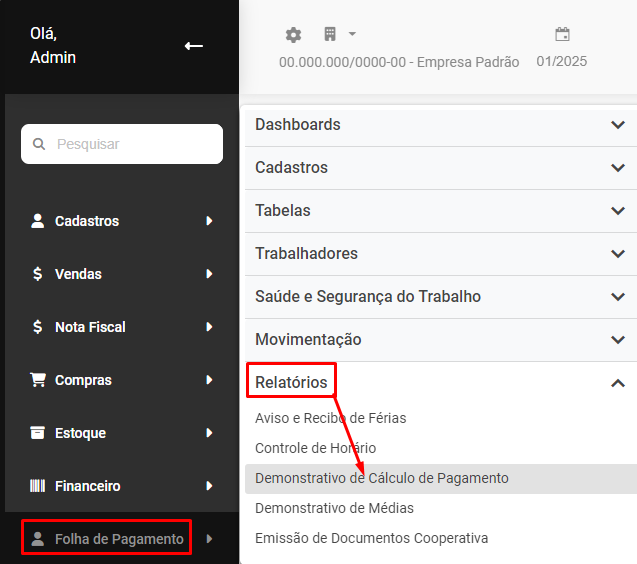Expand the Folha de Pagamento arrow
This screenshot has width=637, height=564.
(x=209, y=539)
